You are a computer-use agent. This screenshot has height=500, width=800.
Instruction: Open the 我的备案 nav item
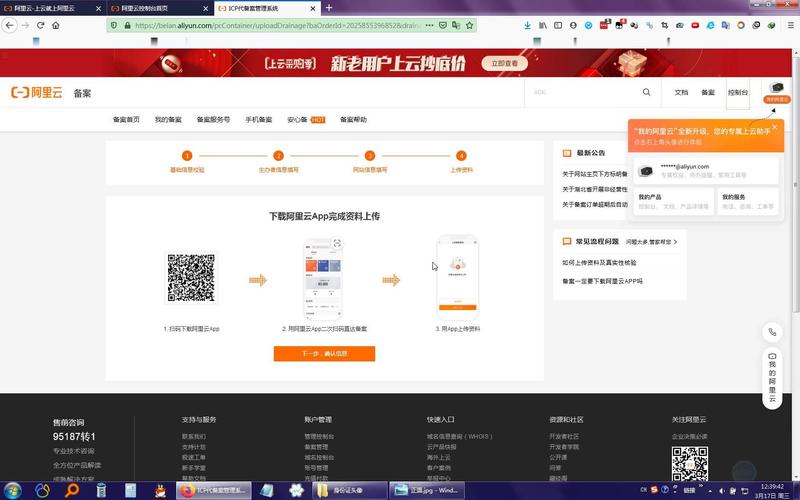(168, 119)
